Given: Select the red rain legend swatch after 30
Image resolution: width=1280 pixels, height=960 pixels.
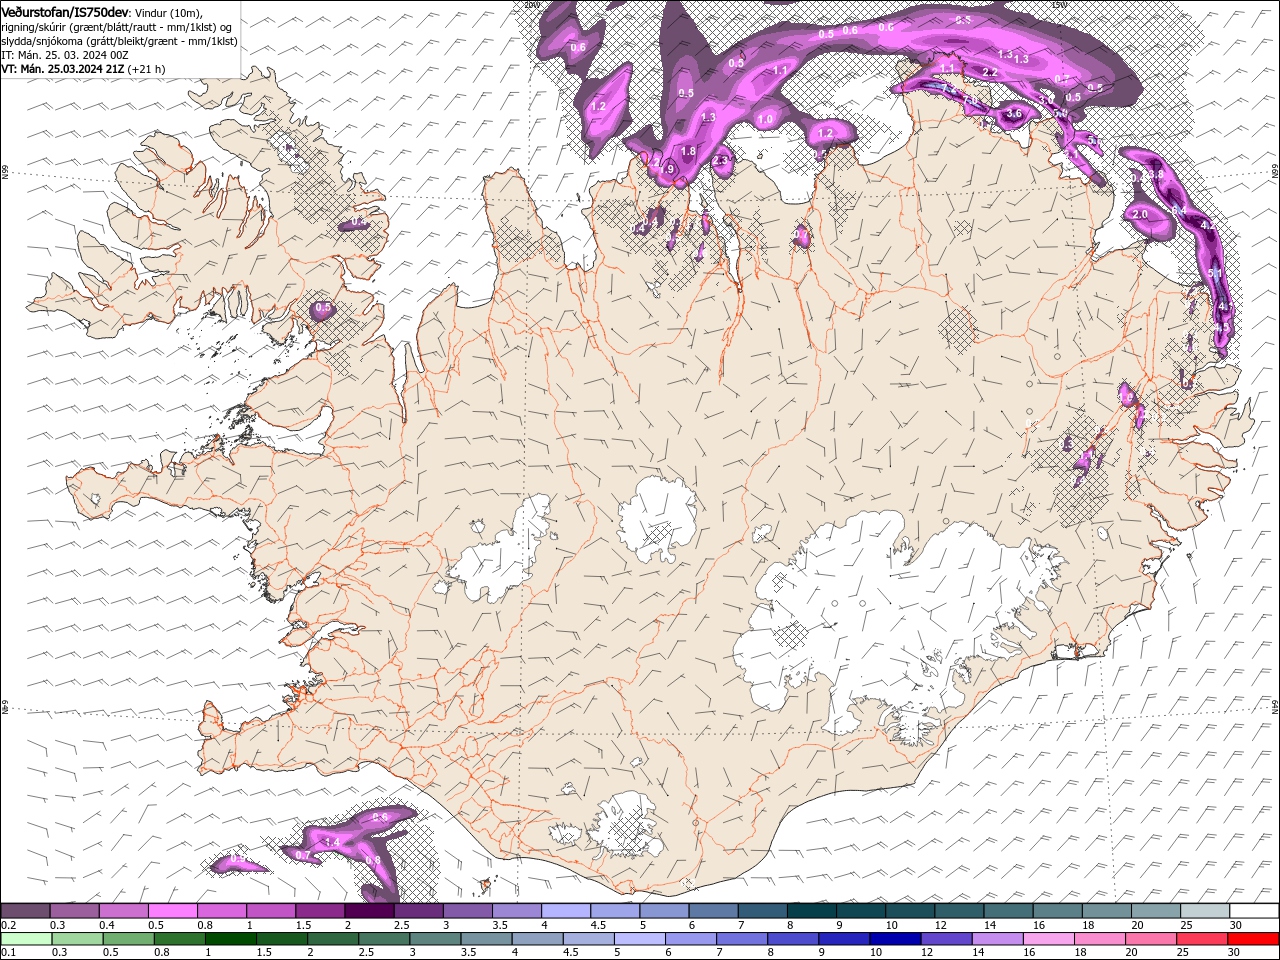Looking at the screenshot, I should click(1251, 939).
